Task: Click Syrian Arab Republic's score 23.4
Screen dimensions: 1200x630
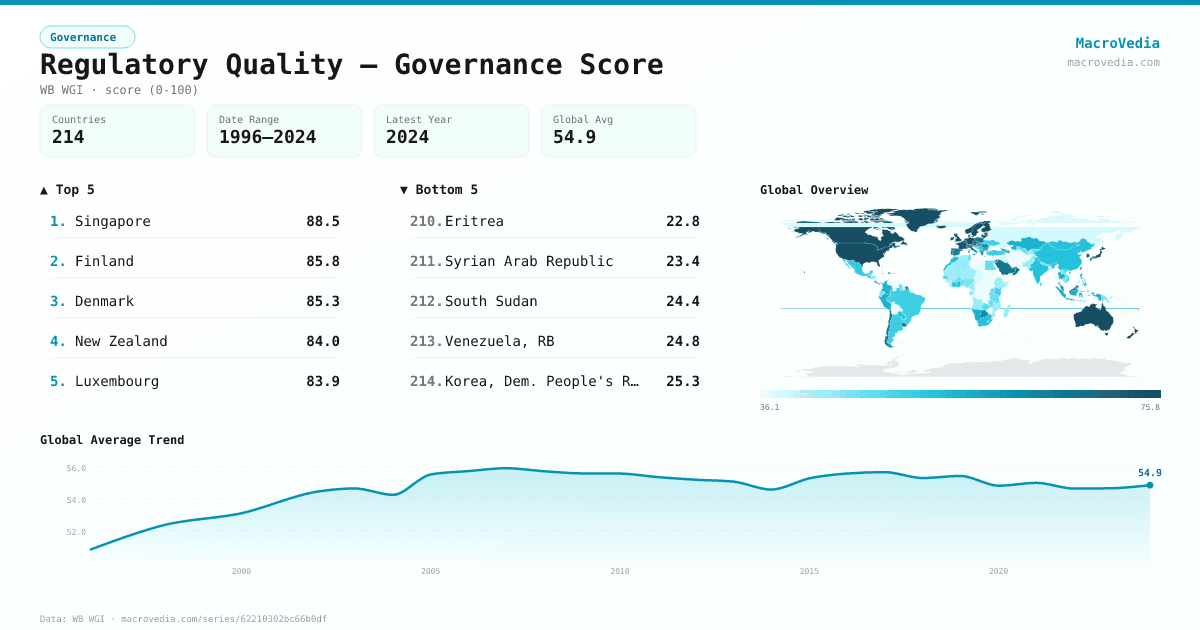Action: 683,261
